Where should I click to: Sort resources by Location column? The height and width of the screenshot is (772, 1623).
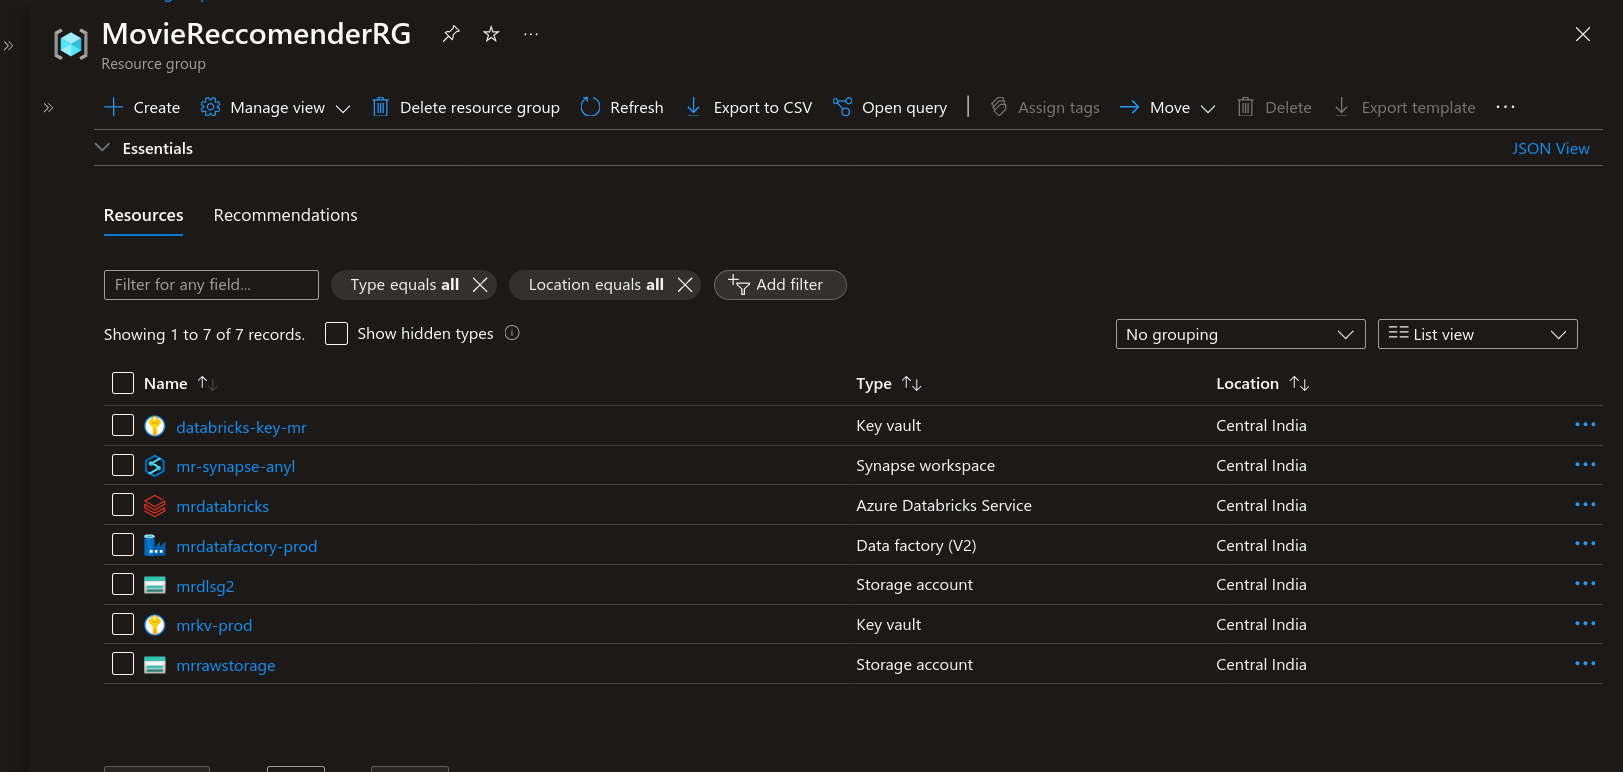tap(1262, 383)
